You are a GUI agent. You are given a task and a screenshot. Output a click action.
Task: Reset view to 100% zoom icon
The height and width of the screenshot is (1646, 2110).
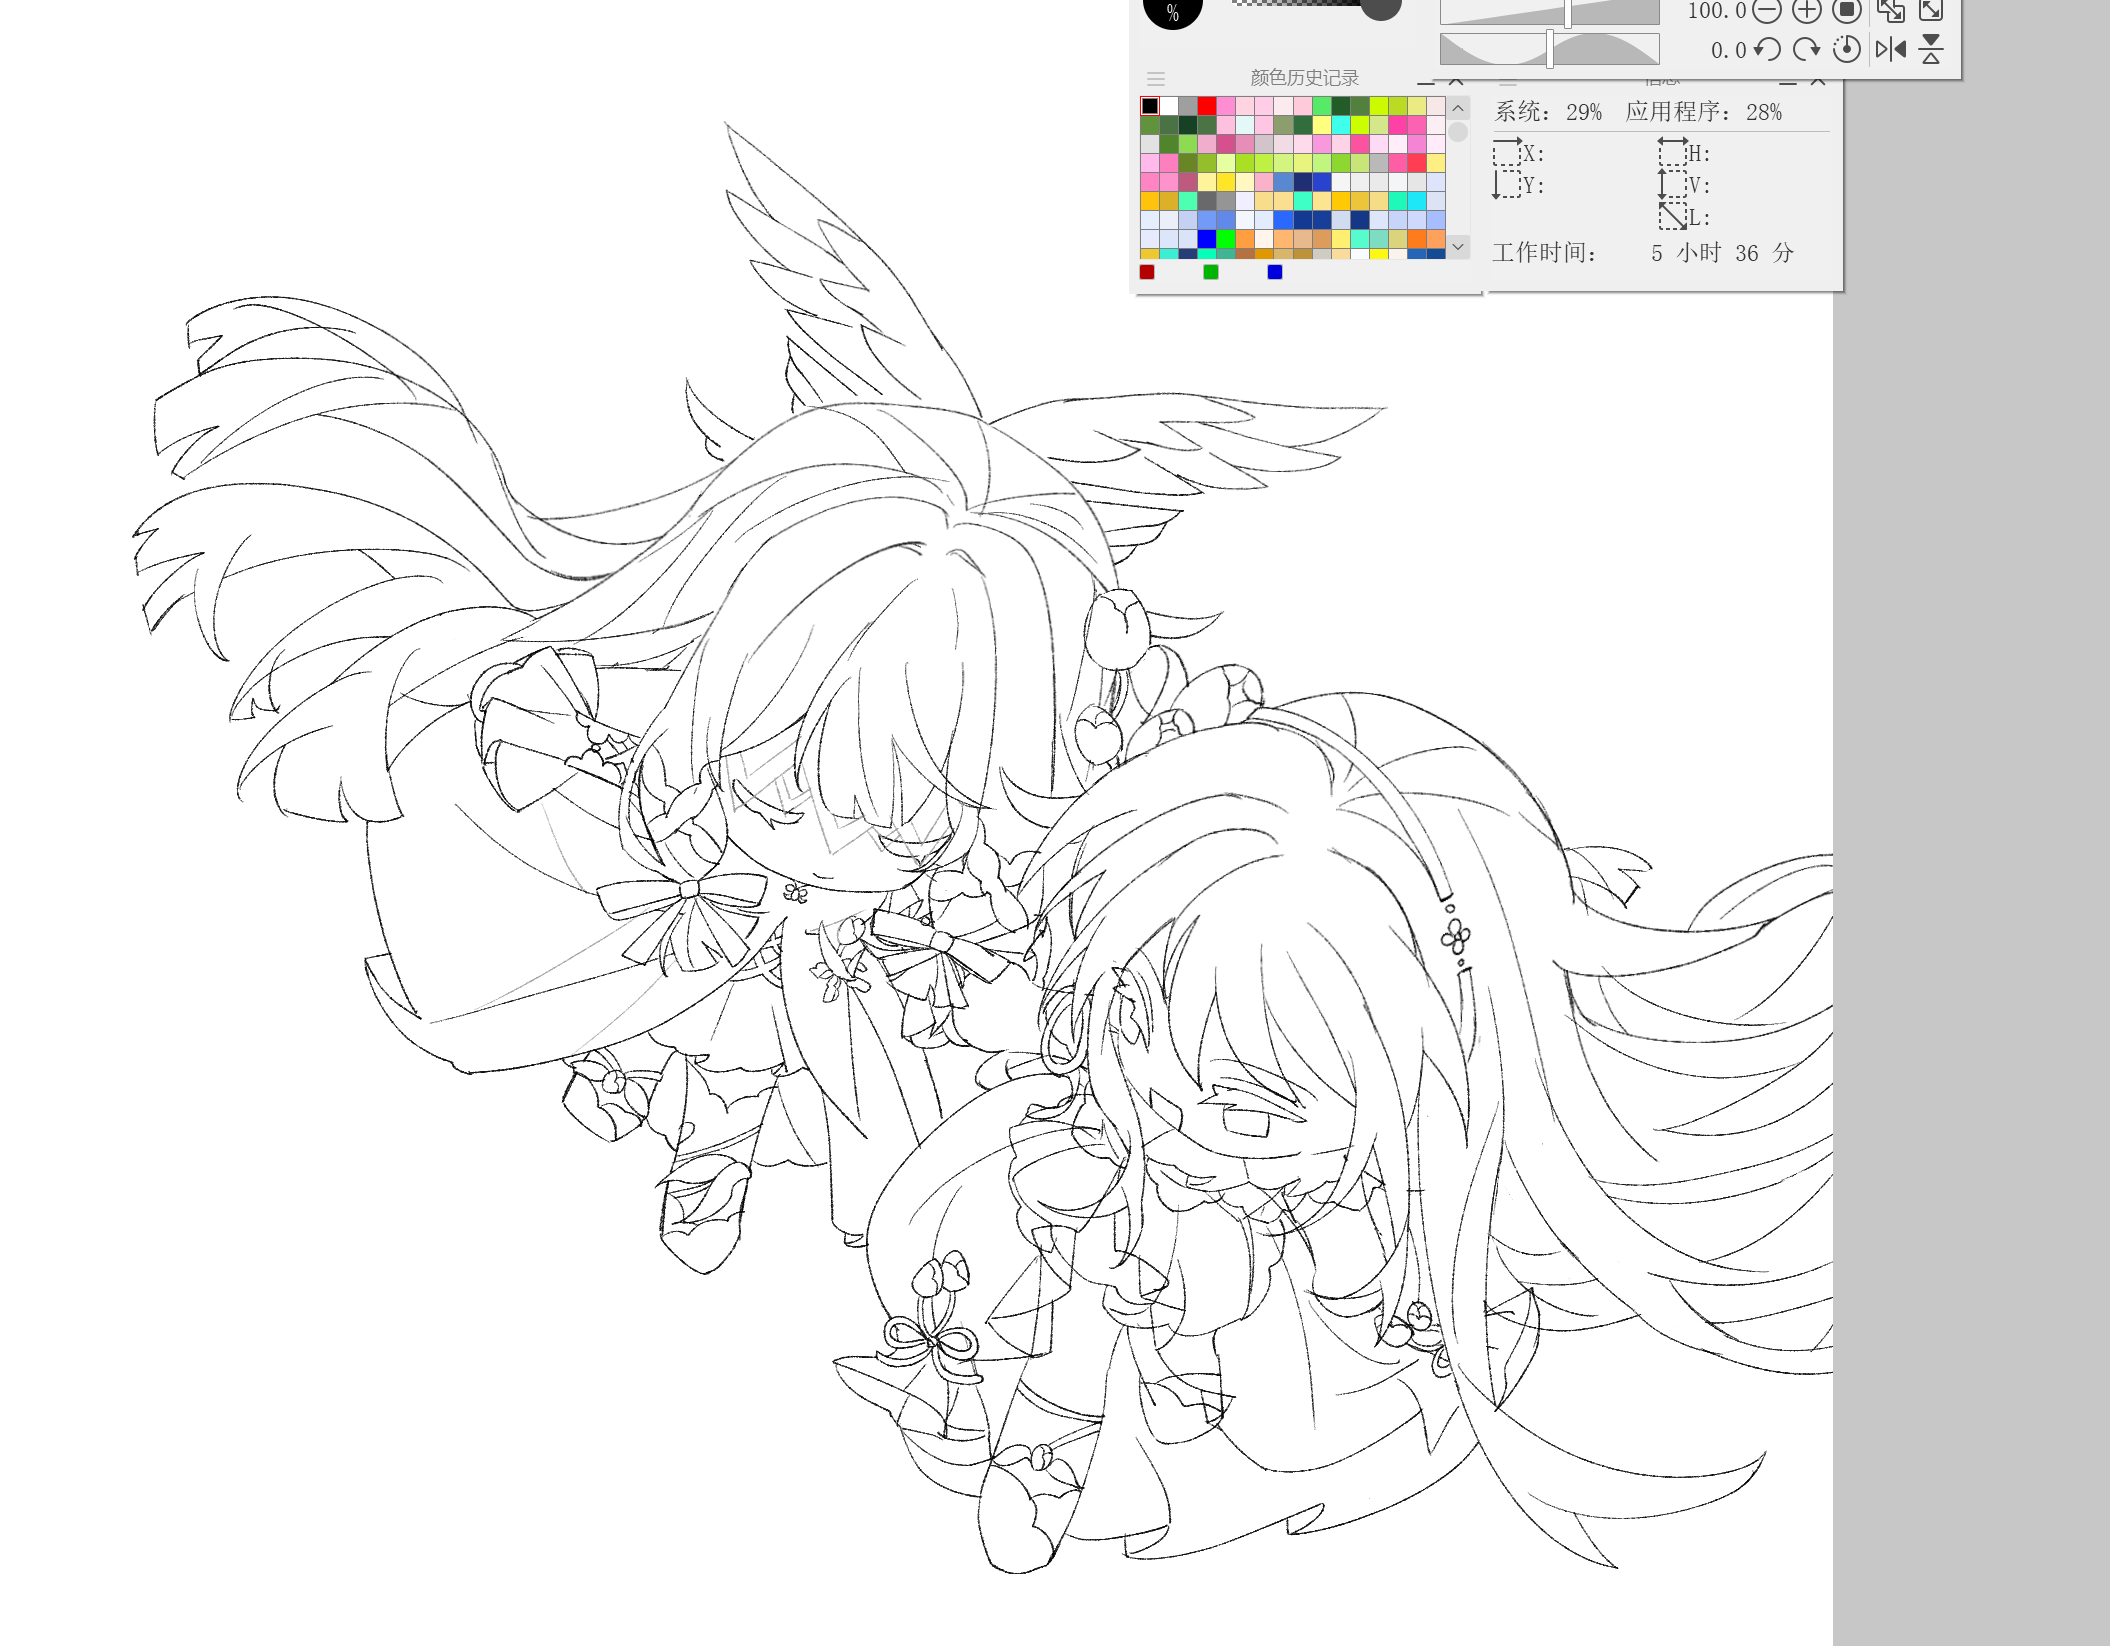(1846, 11)
